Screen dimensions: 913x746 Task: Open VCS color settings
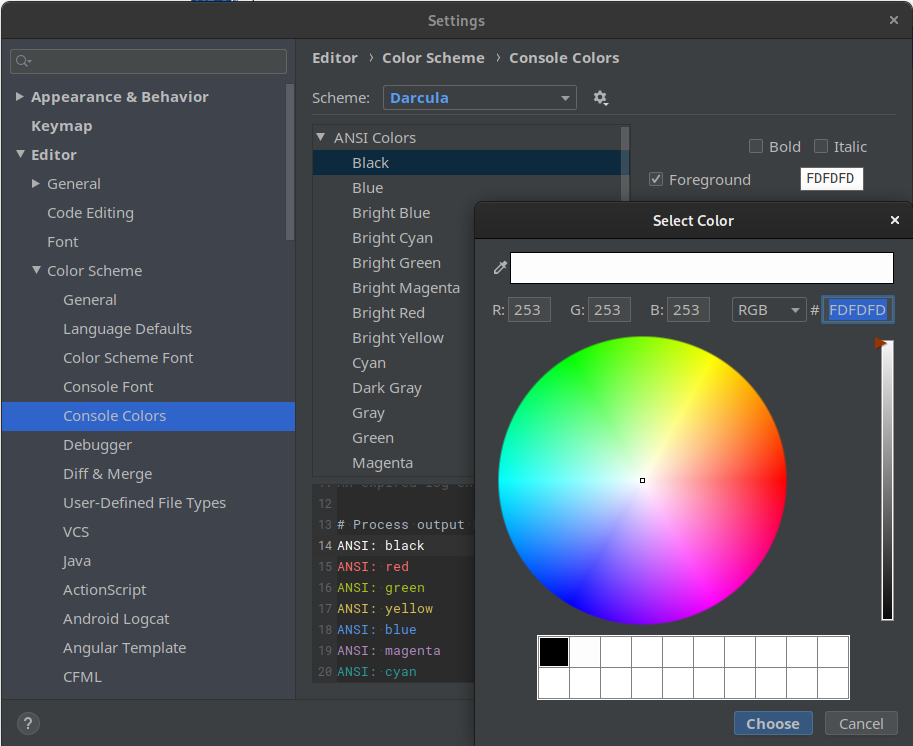76,532
